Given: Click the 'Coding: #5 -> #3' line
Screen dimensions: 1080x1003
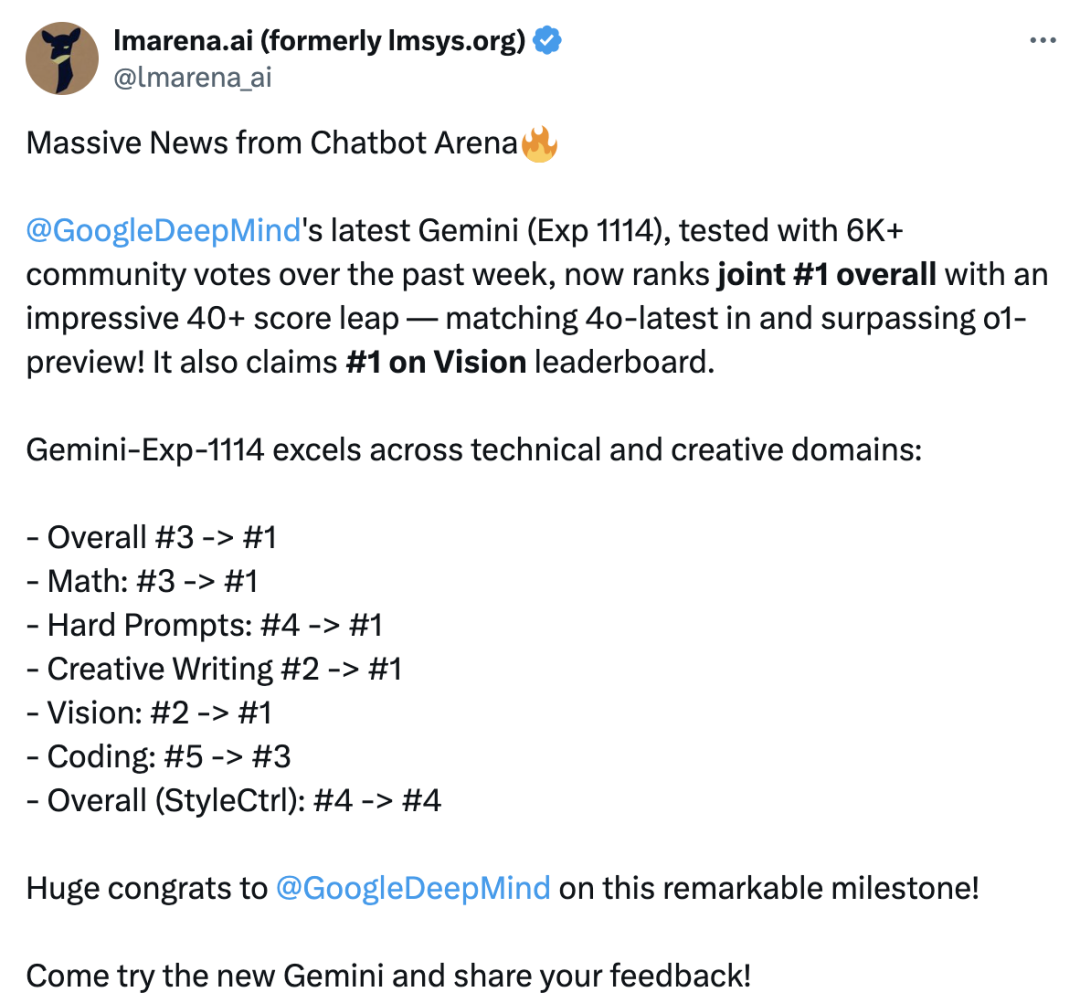Looking at the screenshot, I should pyautogui.click(x=158, y=757).
